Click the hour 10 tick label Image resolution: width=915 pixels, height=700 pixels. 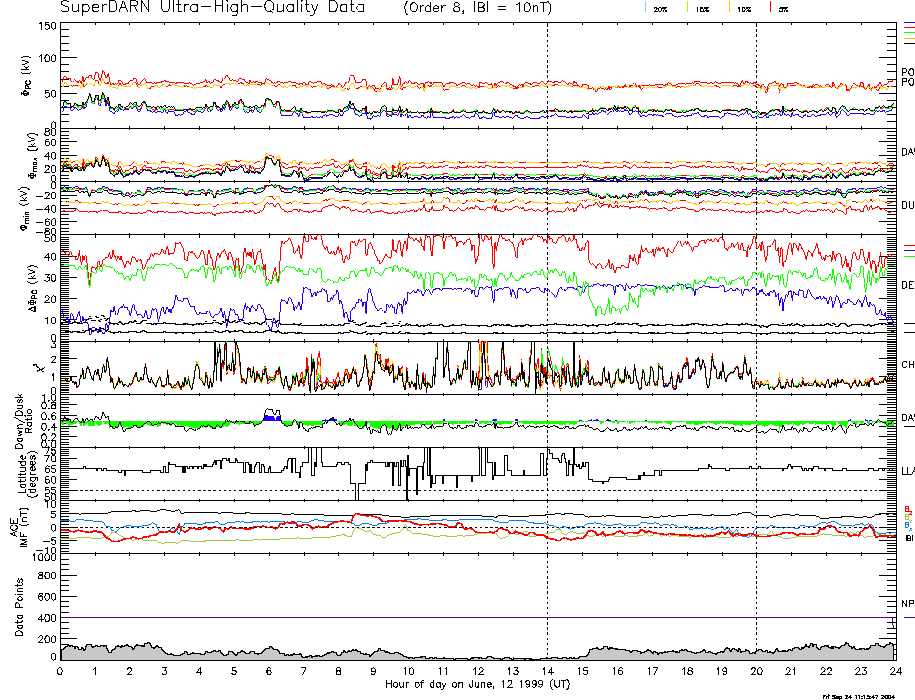[408, 672]
